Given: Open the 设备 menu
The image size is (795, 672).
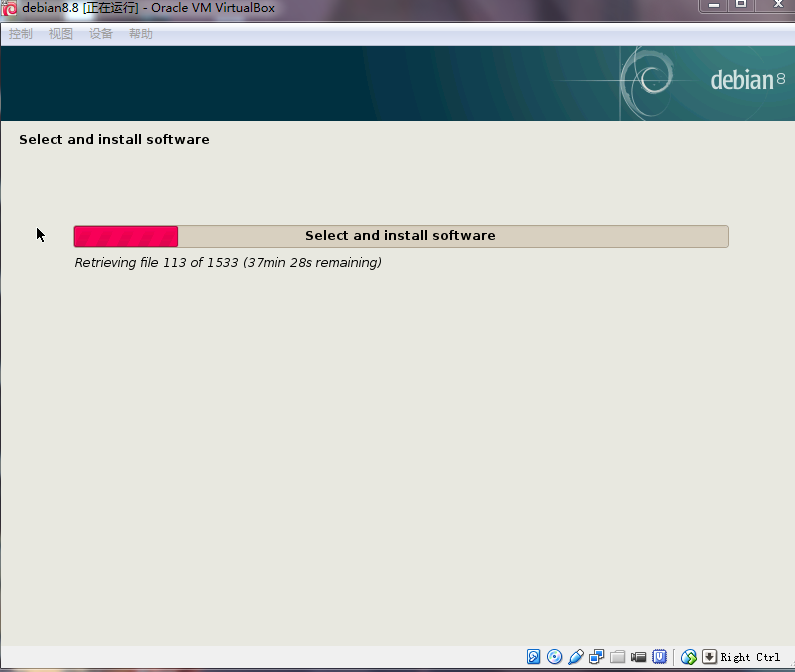Looking at the screenshot, I should [x=101, y=34].
